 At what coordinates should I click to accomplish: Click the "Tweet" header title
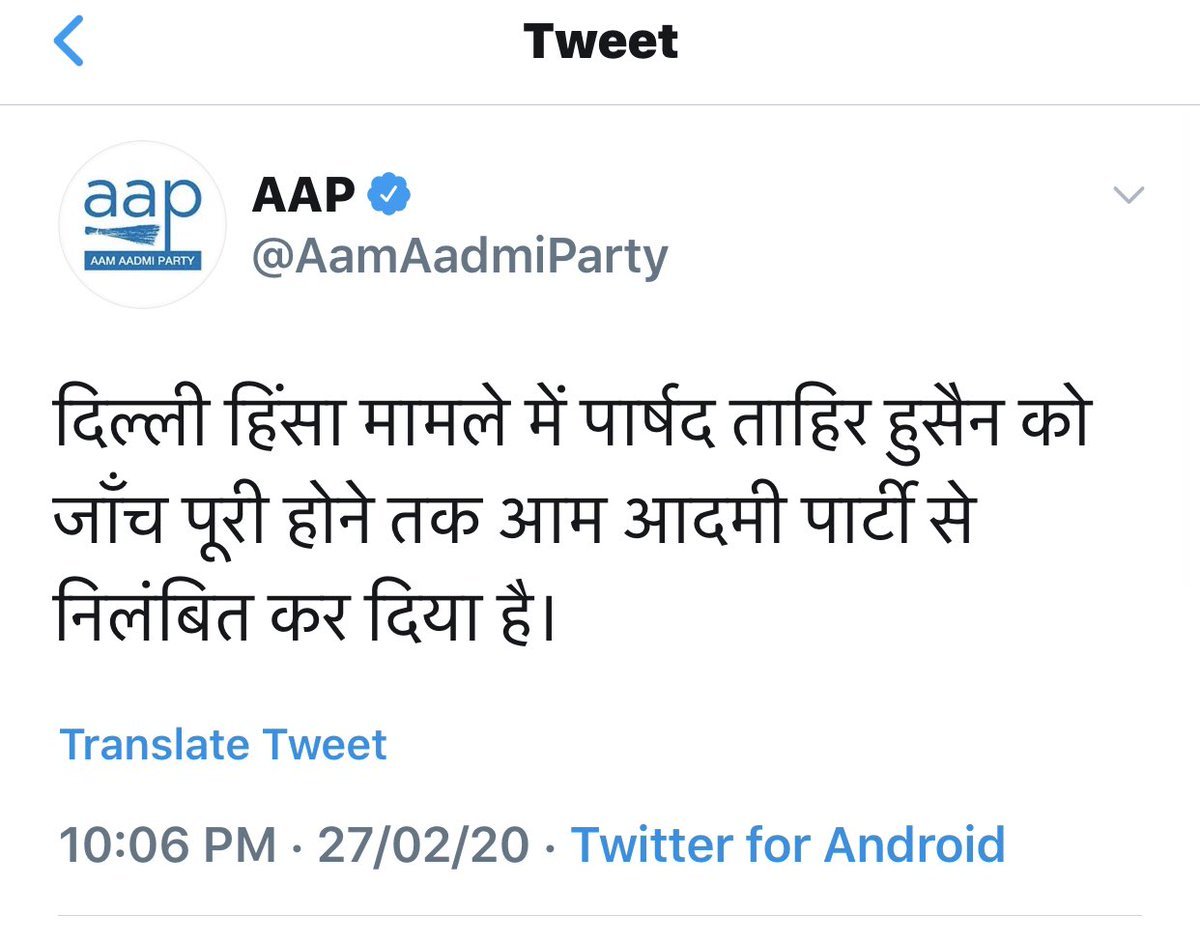click(600, 42)
